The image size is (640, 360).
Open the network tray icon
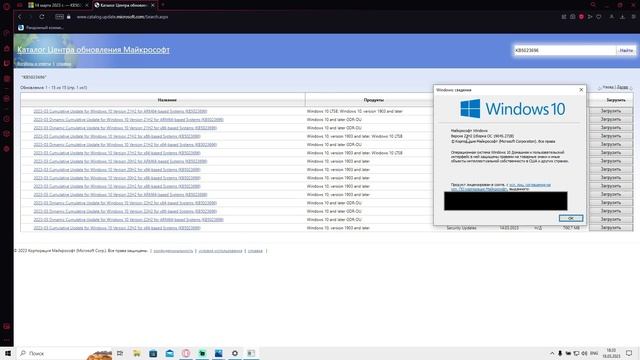tap(576, 353)
